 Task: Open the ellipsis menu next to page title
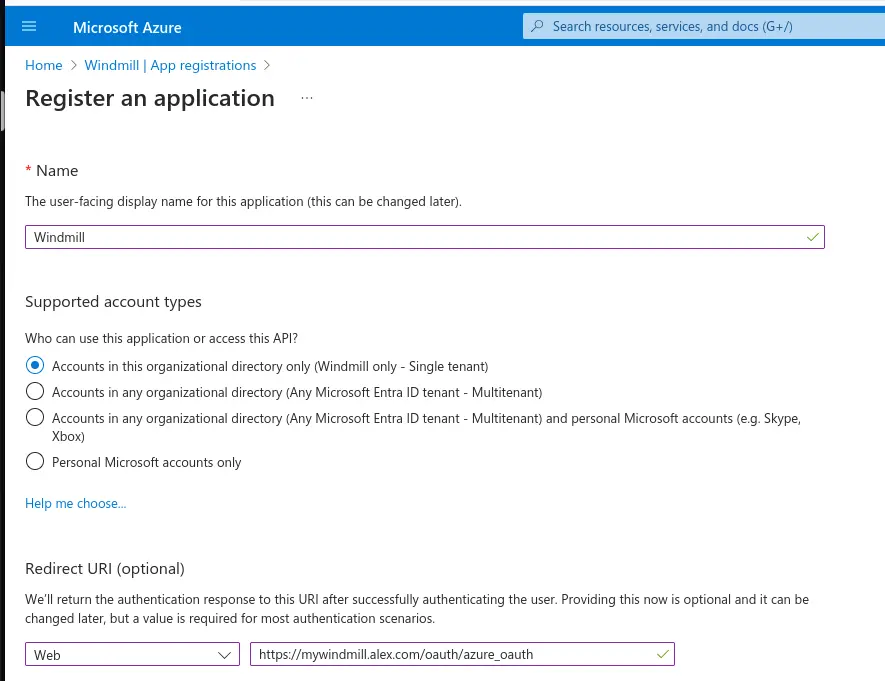pos(306,97)
